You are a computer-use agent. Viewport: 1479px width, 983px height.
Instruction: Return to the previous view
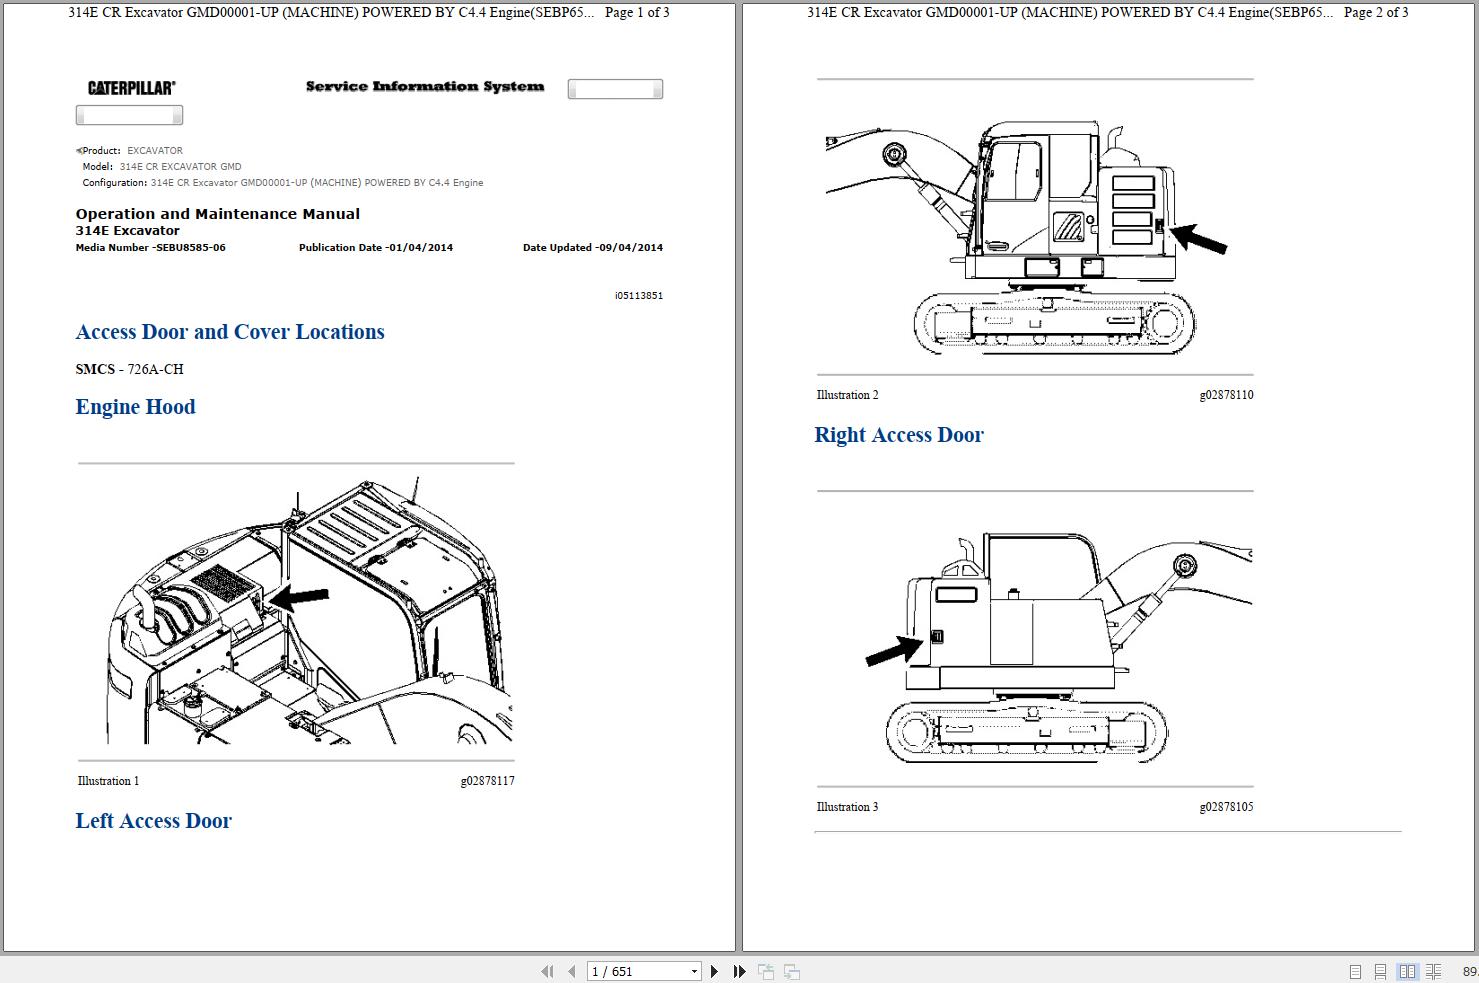(x=767, y=971)
